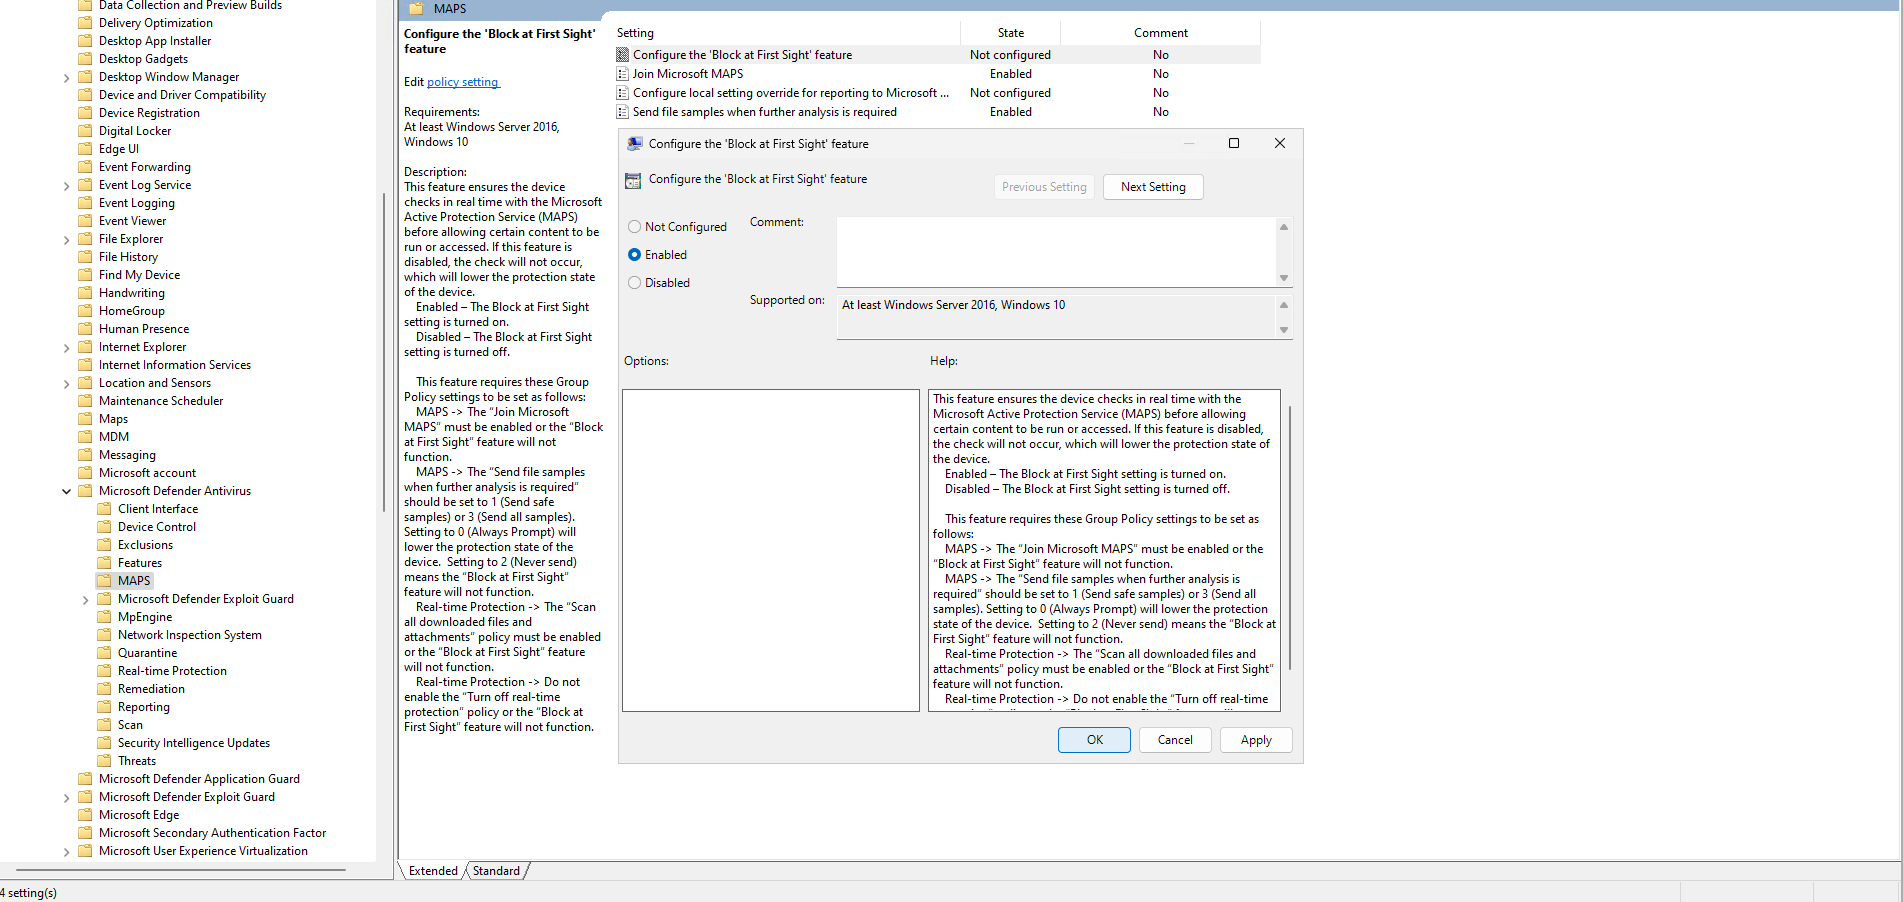Screen dimensions: 1903x902
Task: Click the 'Join Microsoft MAPS' setting row
Action: (x=936, y=74)
